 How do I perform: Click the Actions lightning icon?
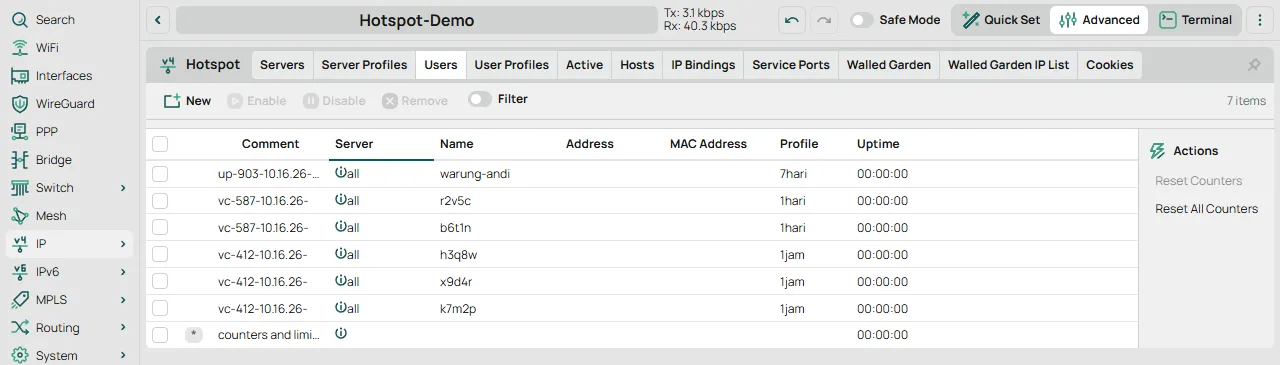coord(1158,151)
